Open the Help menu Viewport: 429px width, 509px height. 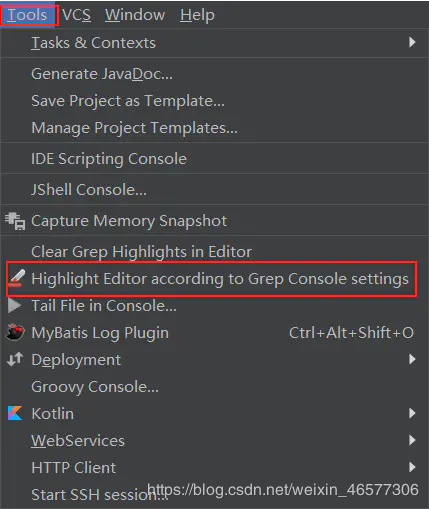[x=197, y=15]
